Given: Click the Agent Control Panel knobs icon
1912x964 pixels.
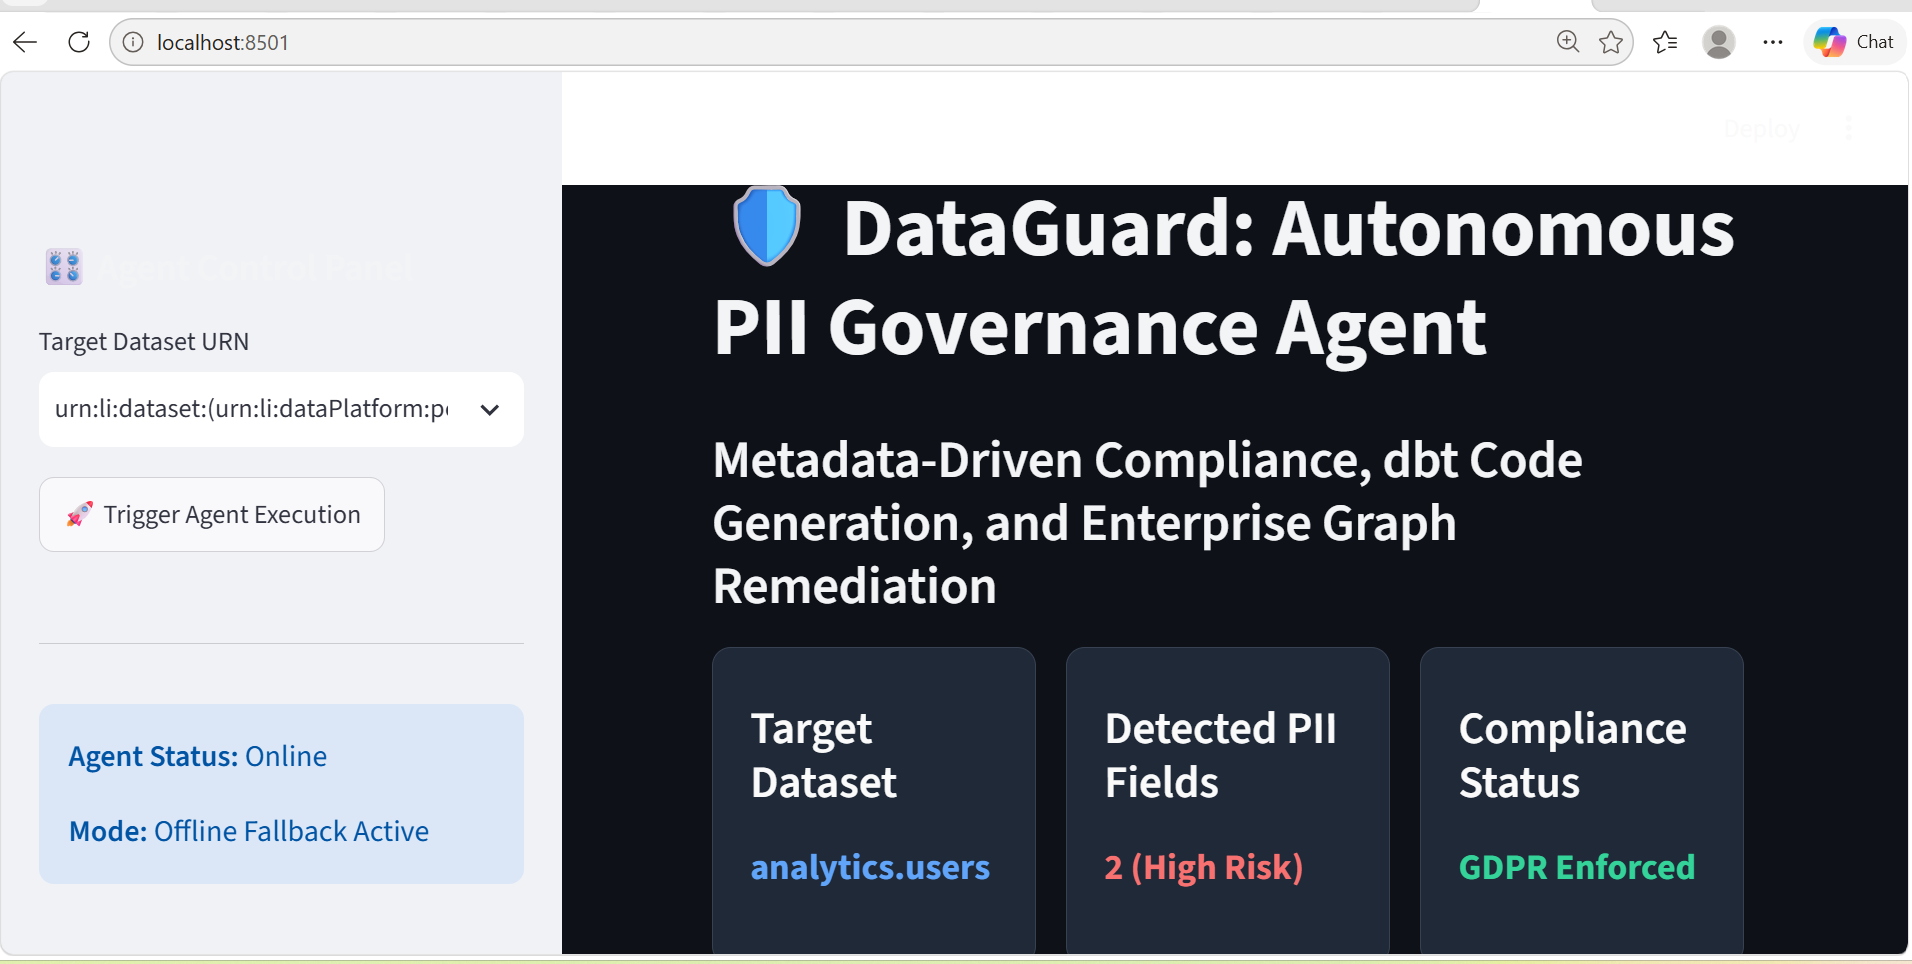Looking at the screenshot, I should tap(64, 267).
